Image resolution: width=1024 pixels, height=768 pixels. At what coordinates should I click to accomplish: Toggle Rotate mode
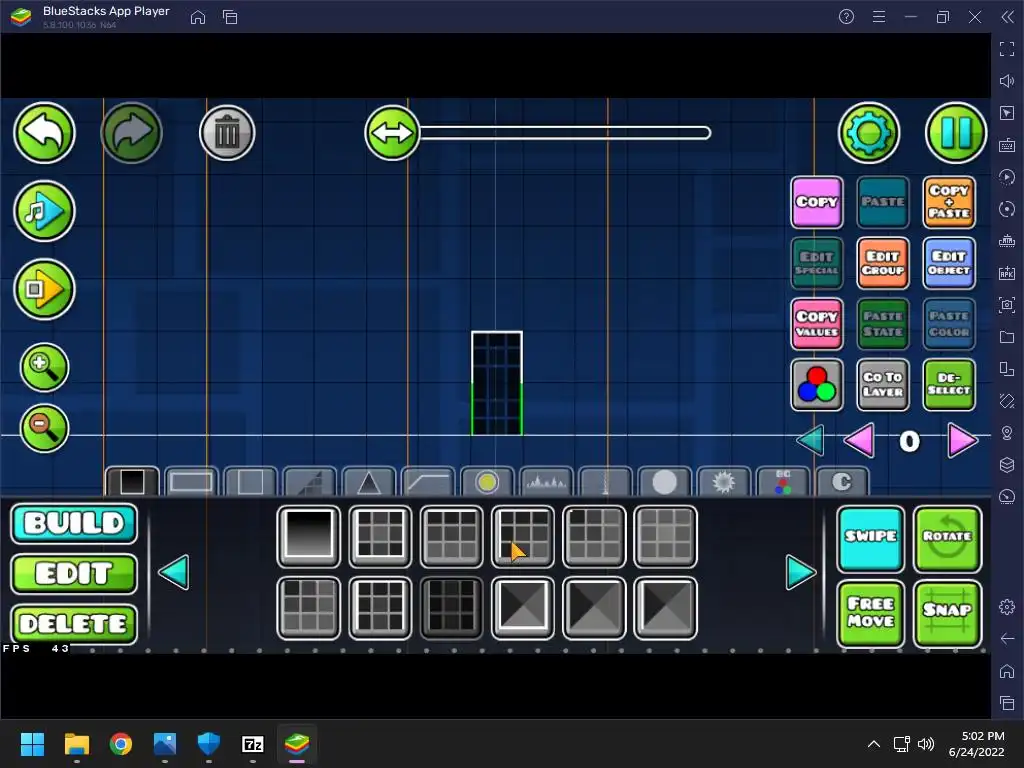947,538
